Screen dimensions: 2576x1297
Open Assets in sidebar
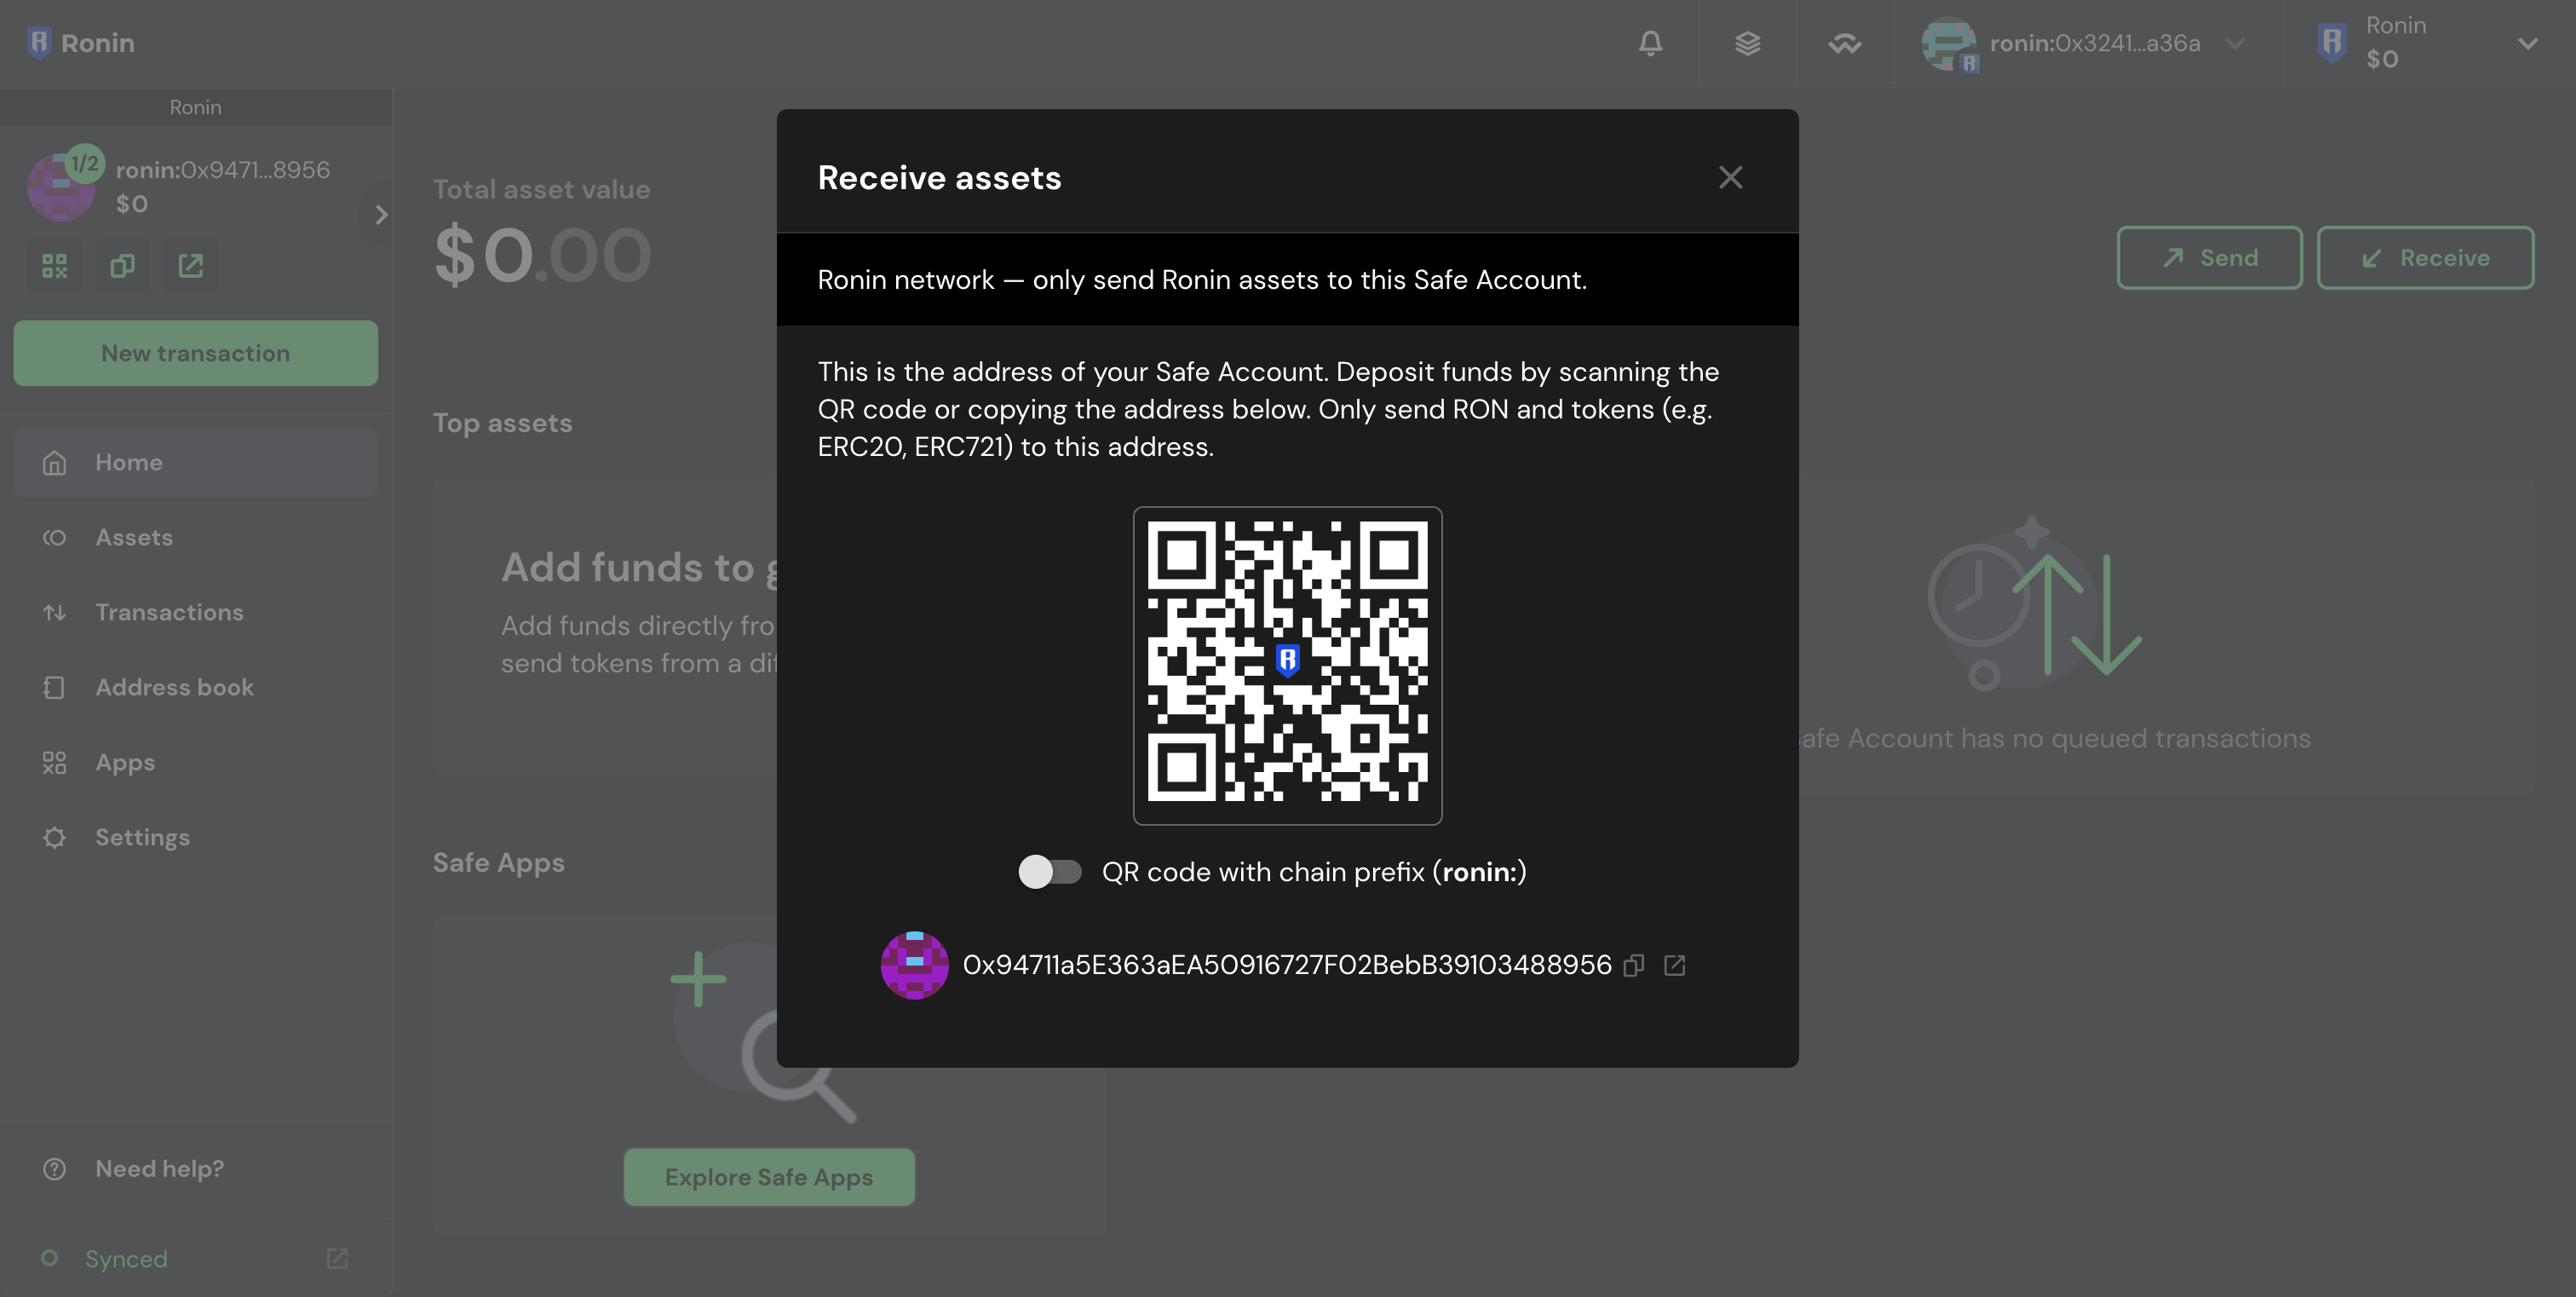[195, 537]
